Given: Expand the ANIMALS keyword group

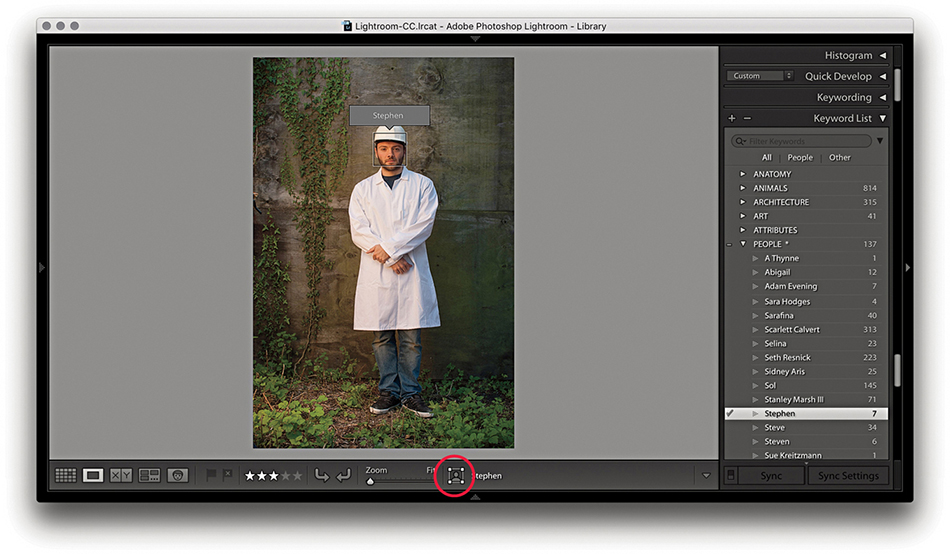Looking at the screenshot, I should (742, 188).
